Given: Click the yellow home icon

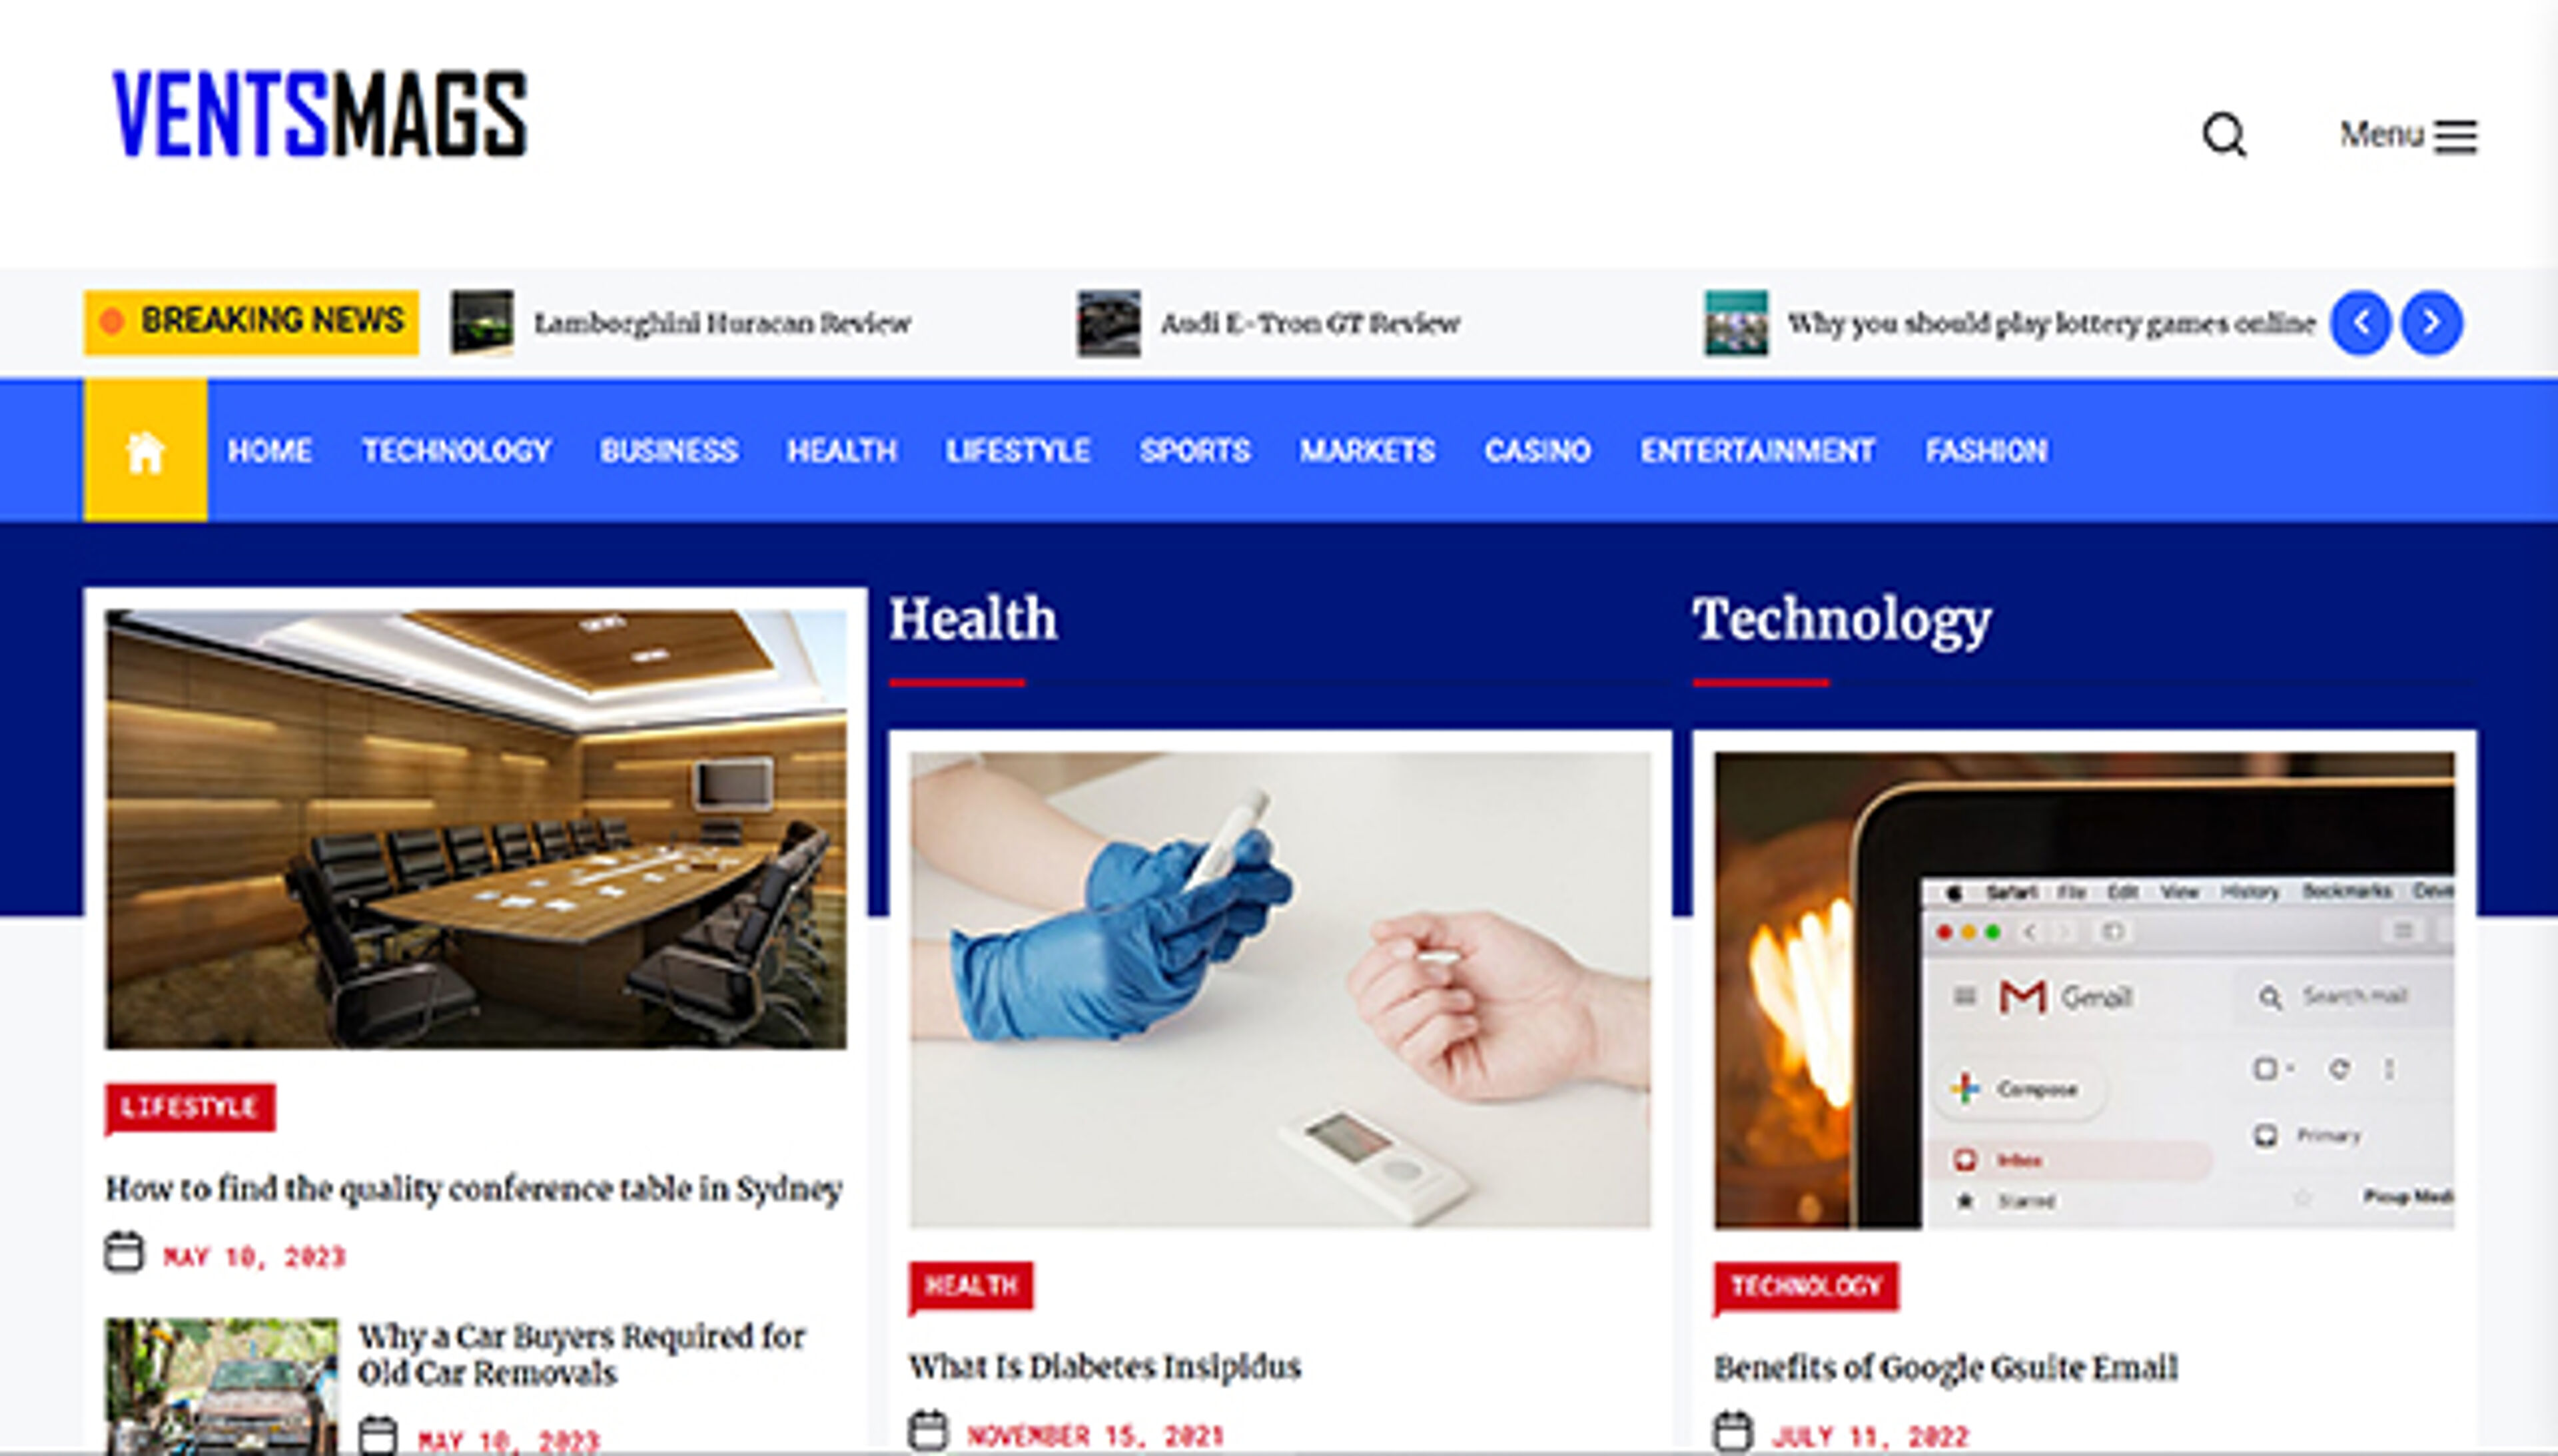Looking at the screenshot, I should (145, 451).
